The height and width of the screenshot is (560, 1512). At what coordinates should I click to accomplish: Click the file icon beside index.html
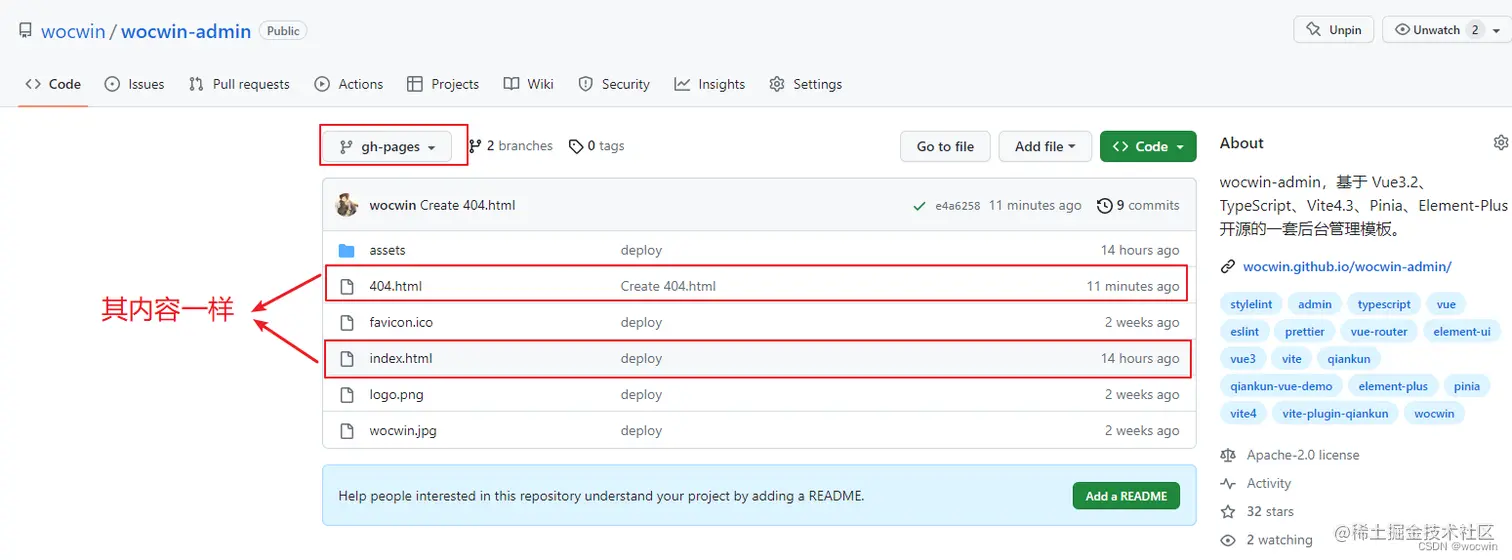click(347, 358)
